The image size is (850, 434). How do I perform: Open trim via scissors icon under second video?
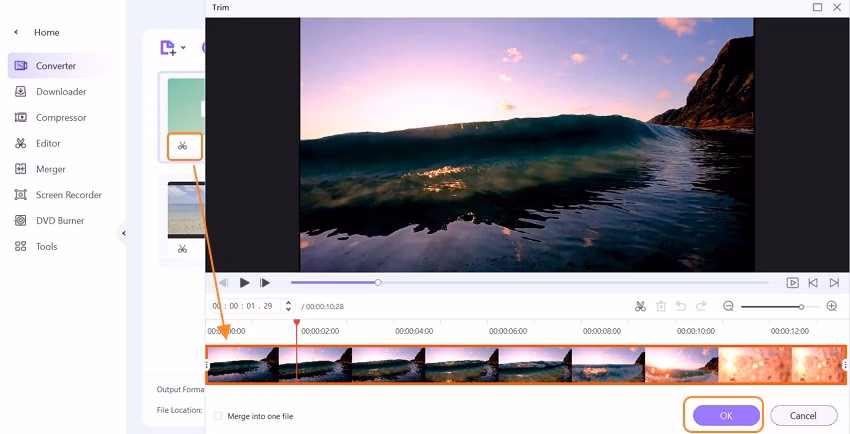[x=182, y=249]
